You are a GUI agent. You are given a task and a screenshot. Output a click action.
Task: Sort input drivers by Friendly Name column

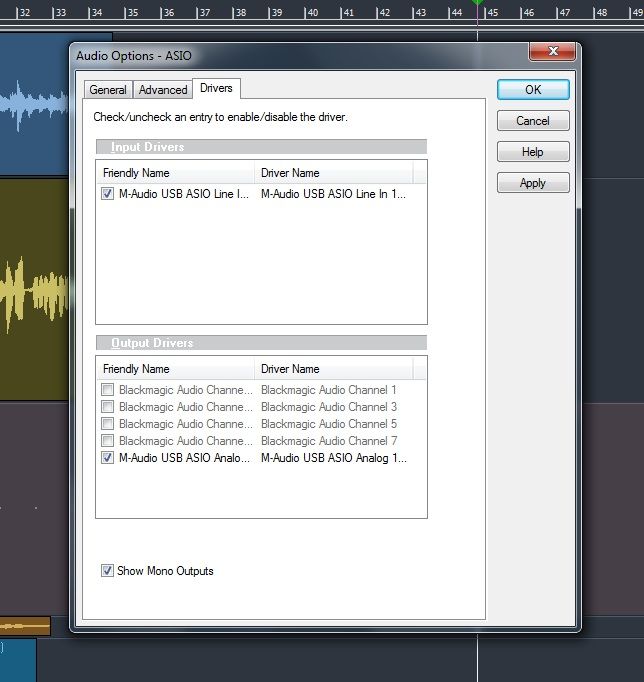click(175, 173)
